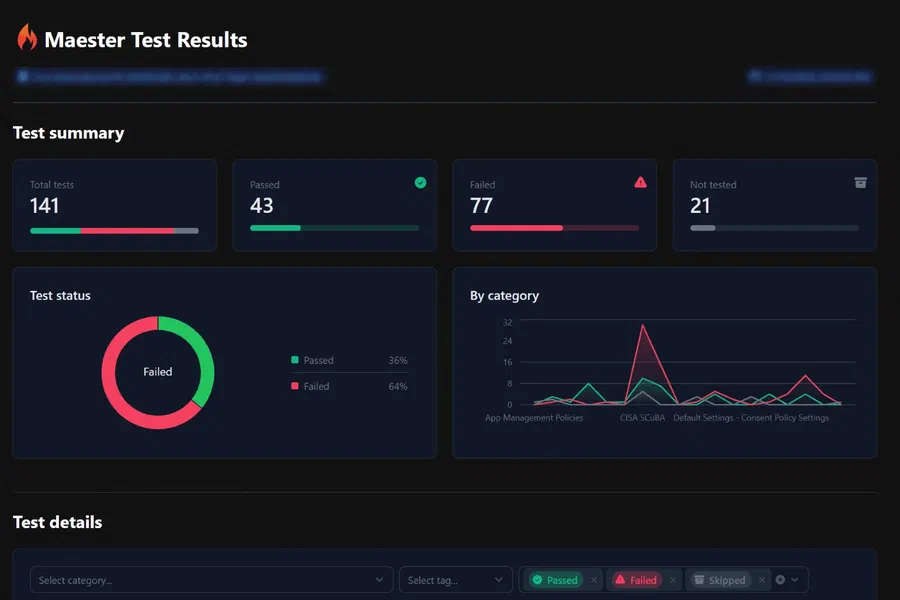Click the not tested count "21"
The image size is (900, 600).
700,206
